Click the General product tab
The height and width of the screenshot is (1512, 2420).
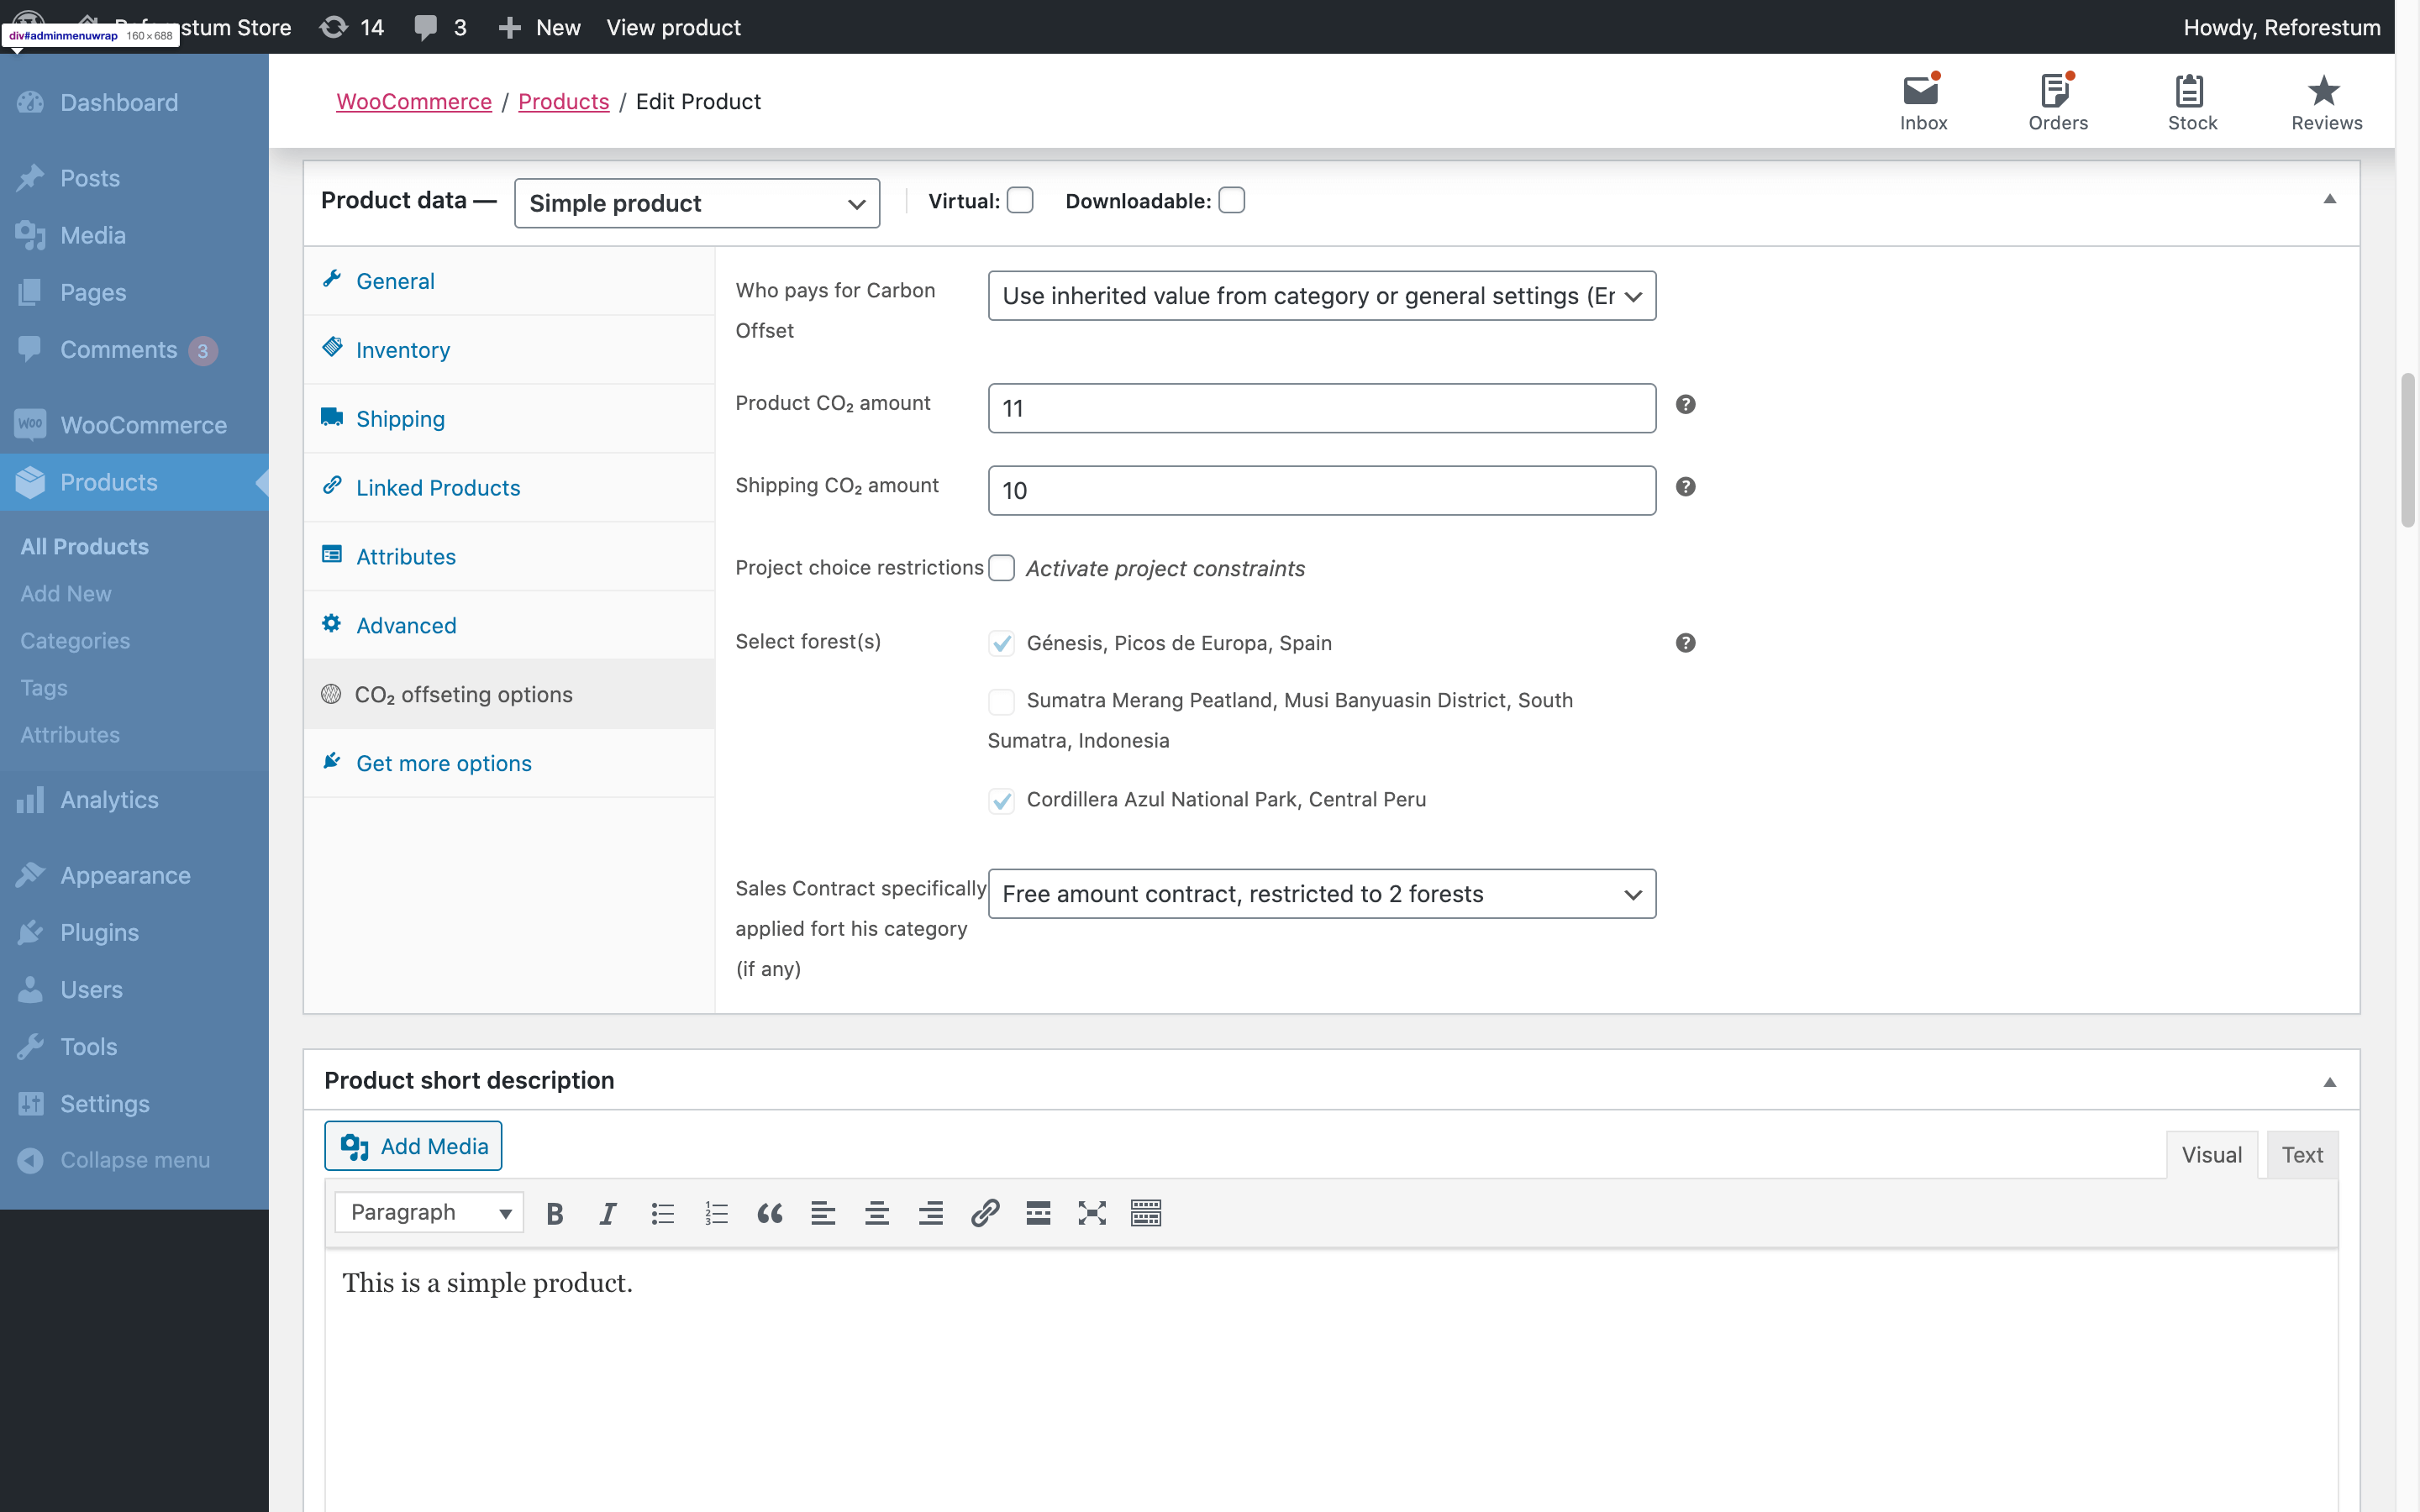pyautogui.click(x=392, y=279)
